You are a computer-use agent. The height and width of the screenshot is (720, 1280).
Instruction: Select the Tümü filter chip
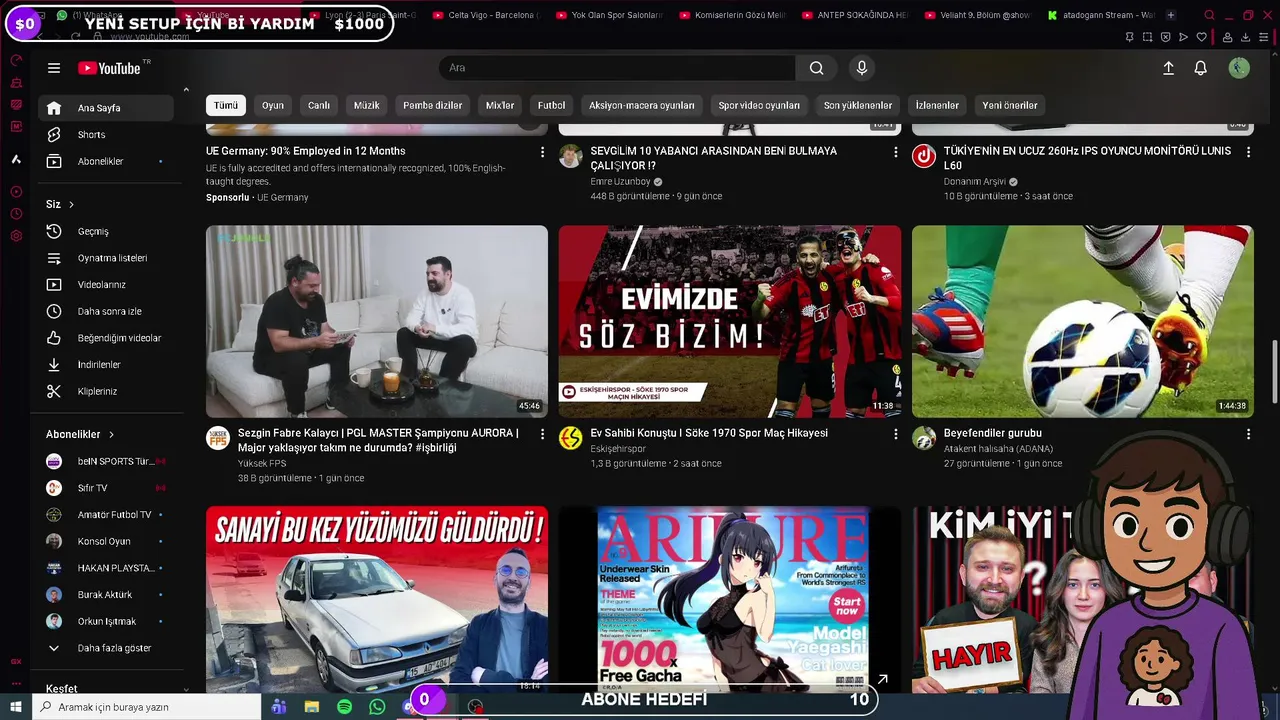click(226, 105)
